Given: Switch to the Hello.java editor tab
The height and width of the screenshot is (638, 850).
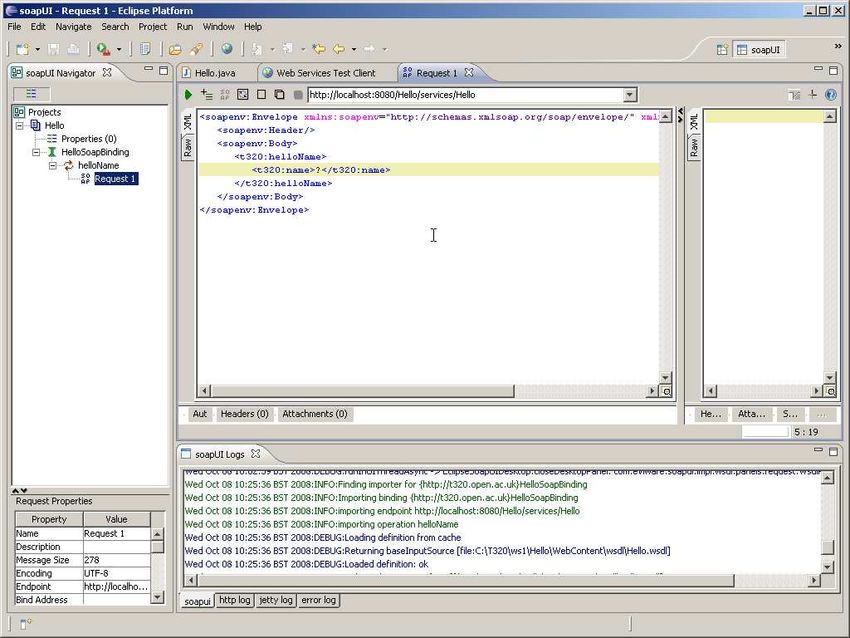Looking at the screenshot, I should click(215, 73).
